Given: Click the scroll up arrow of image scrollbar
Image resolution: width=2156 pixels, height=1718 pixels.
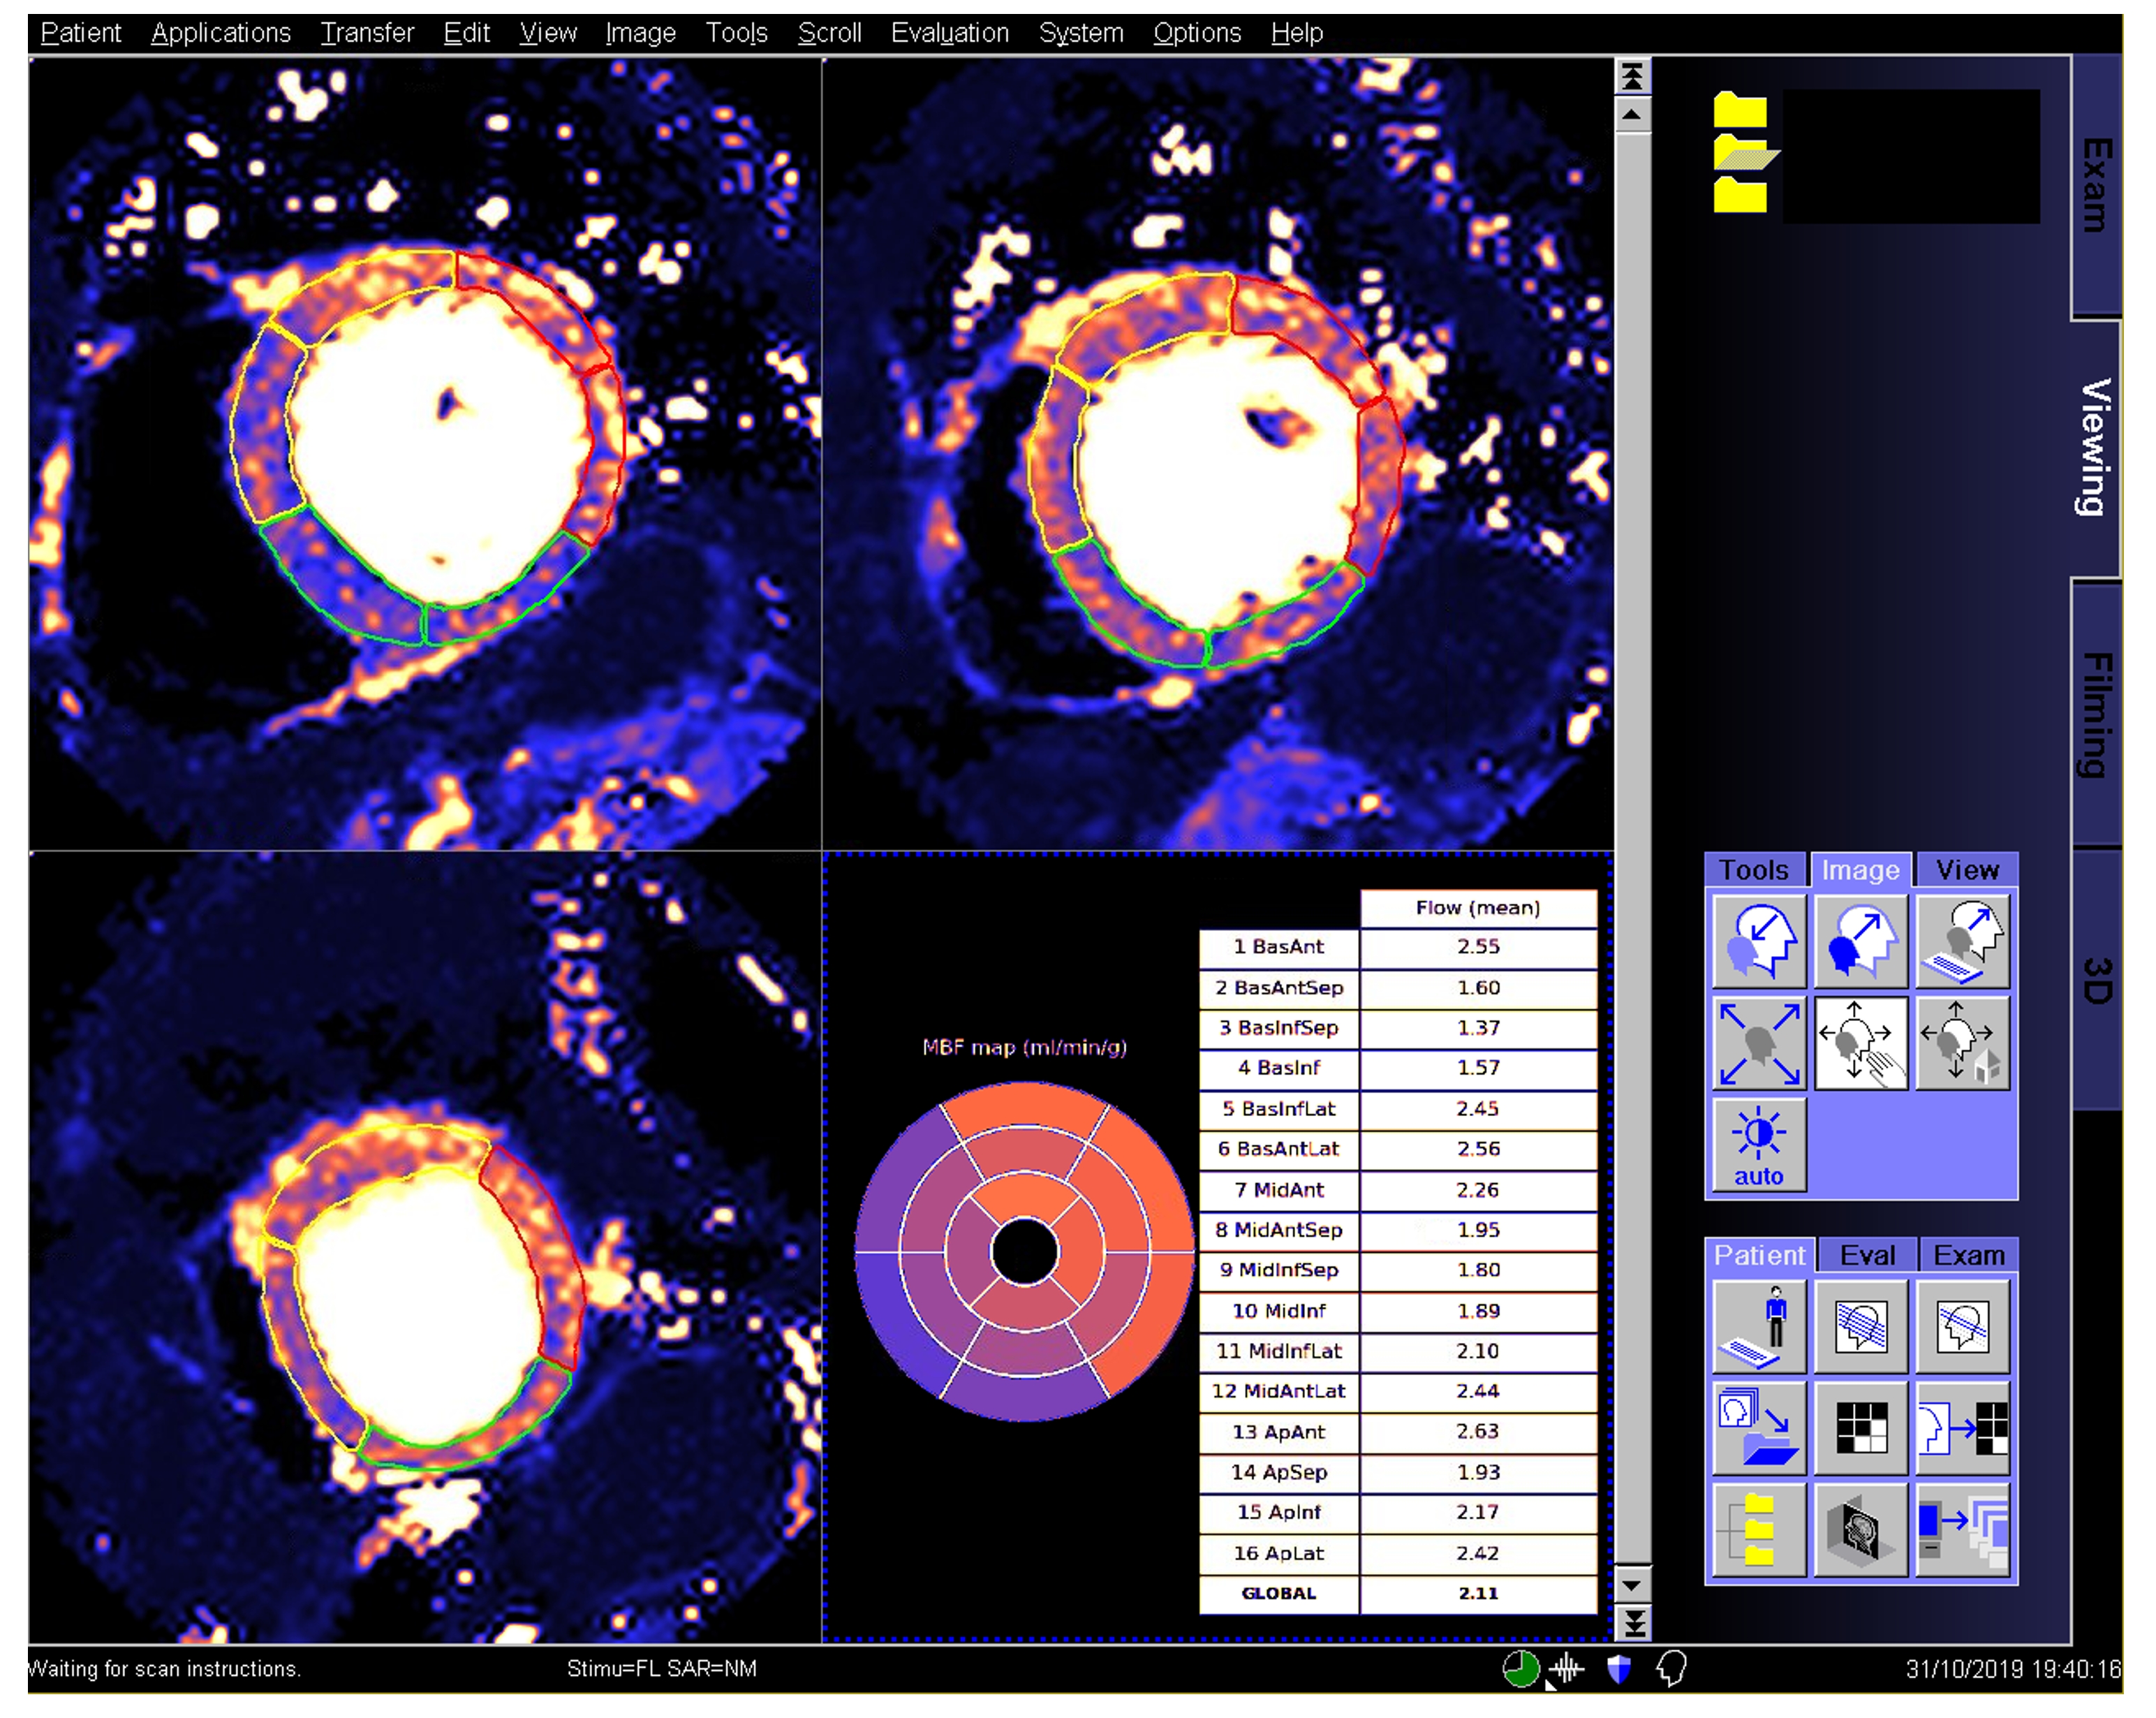Looking at the screenshot, I should [x=1632, y=115].
